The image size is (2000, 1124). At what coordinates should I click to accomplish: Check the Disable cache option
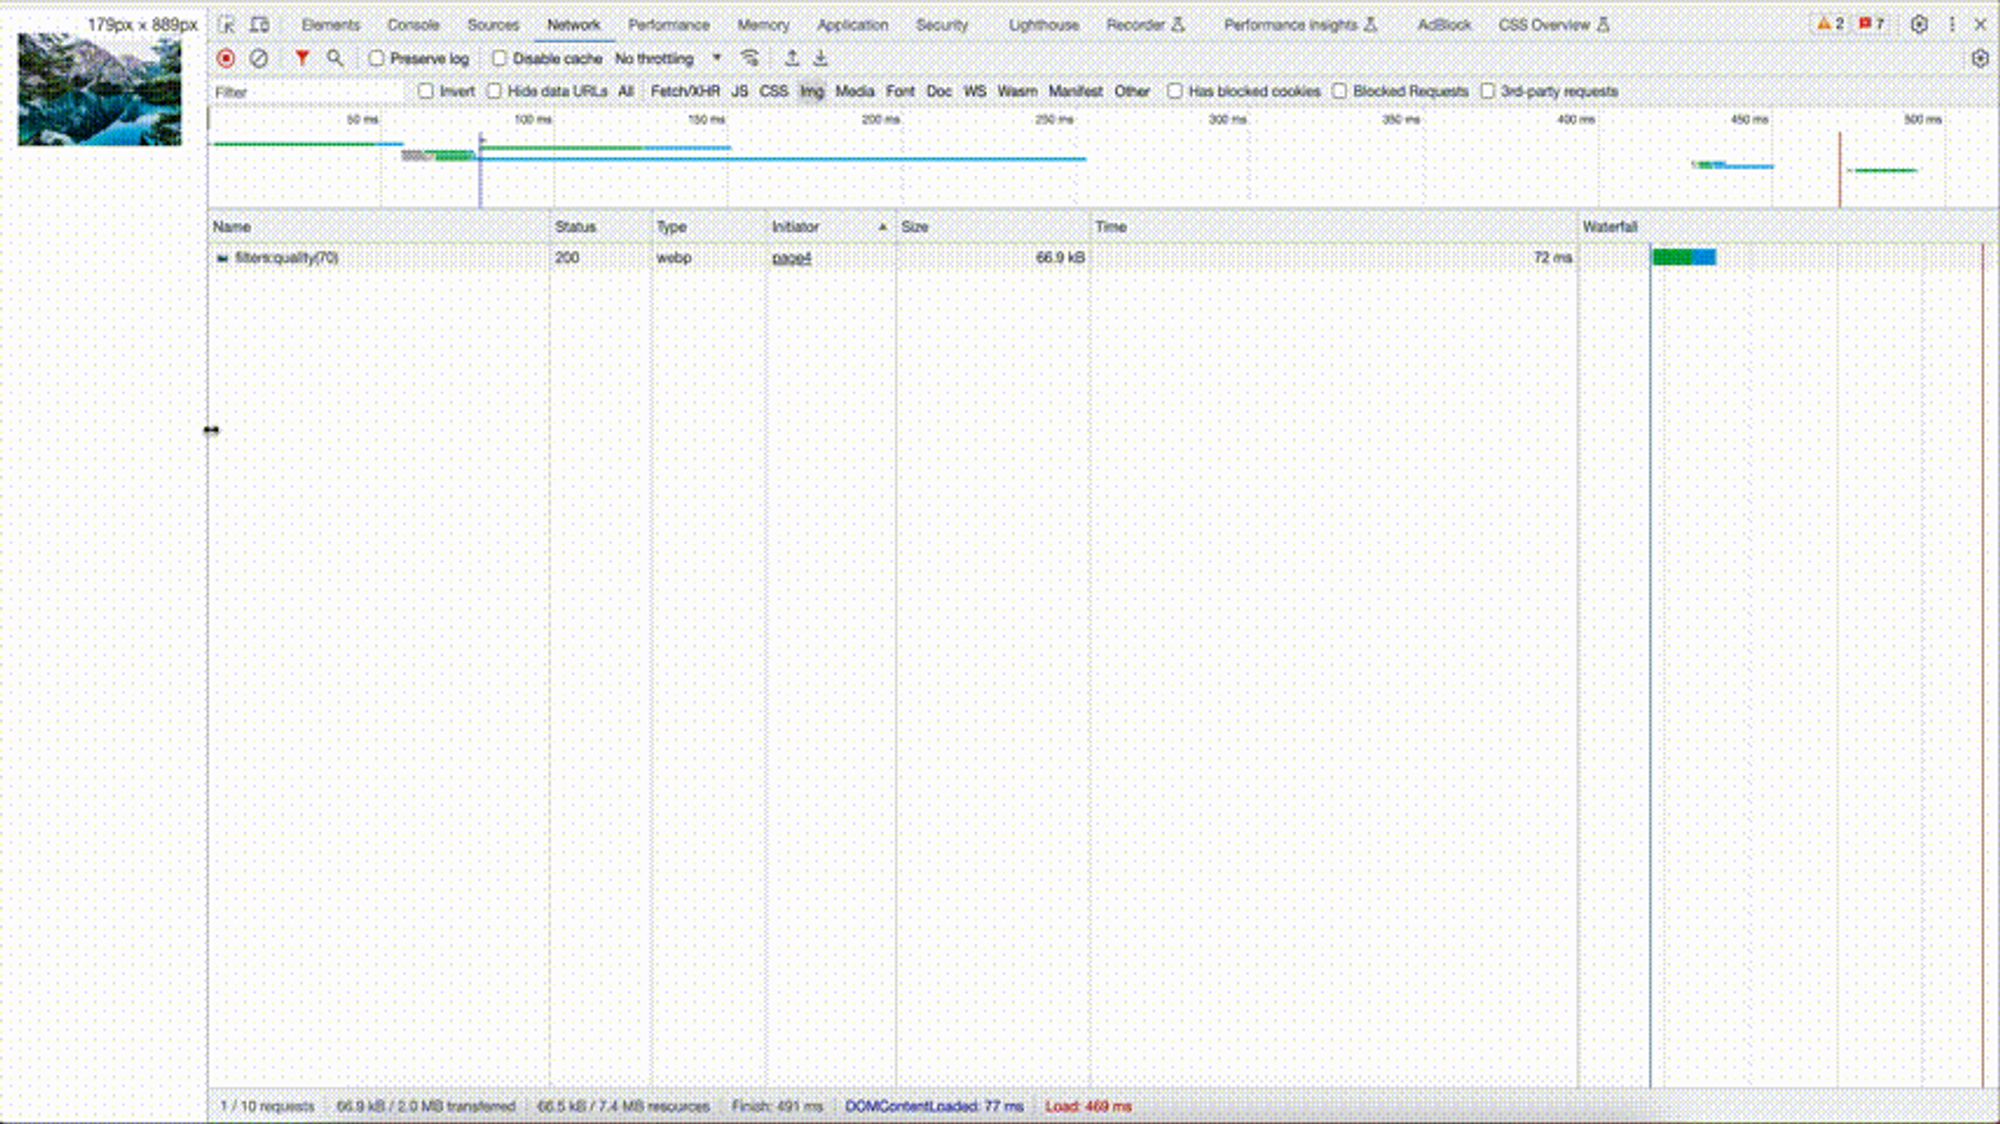[x=499, y=59]
